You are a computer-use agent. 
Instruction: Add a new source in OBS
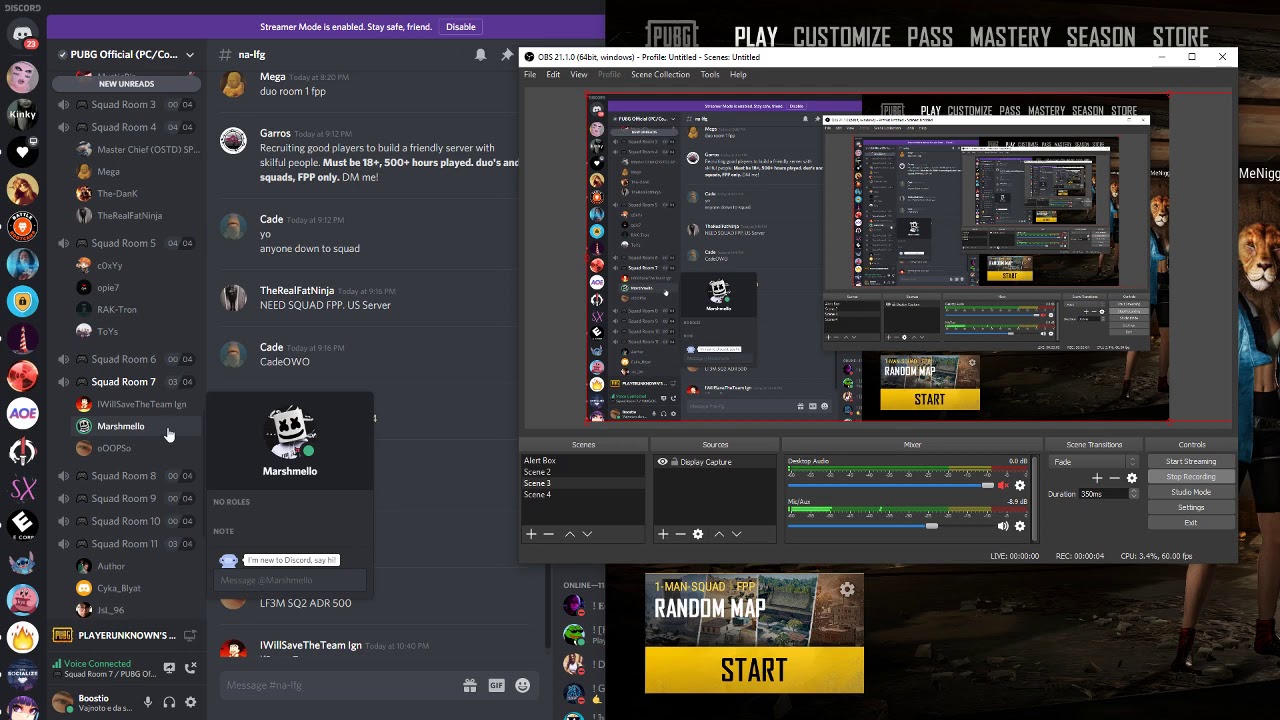pos(663,534)
